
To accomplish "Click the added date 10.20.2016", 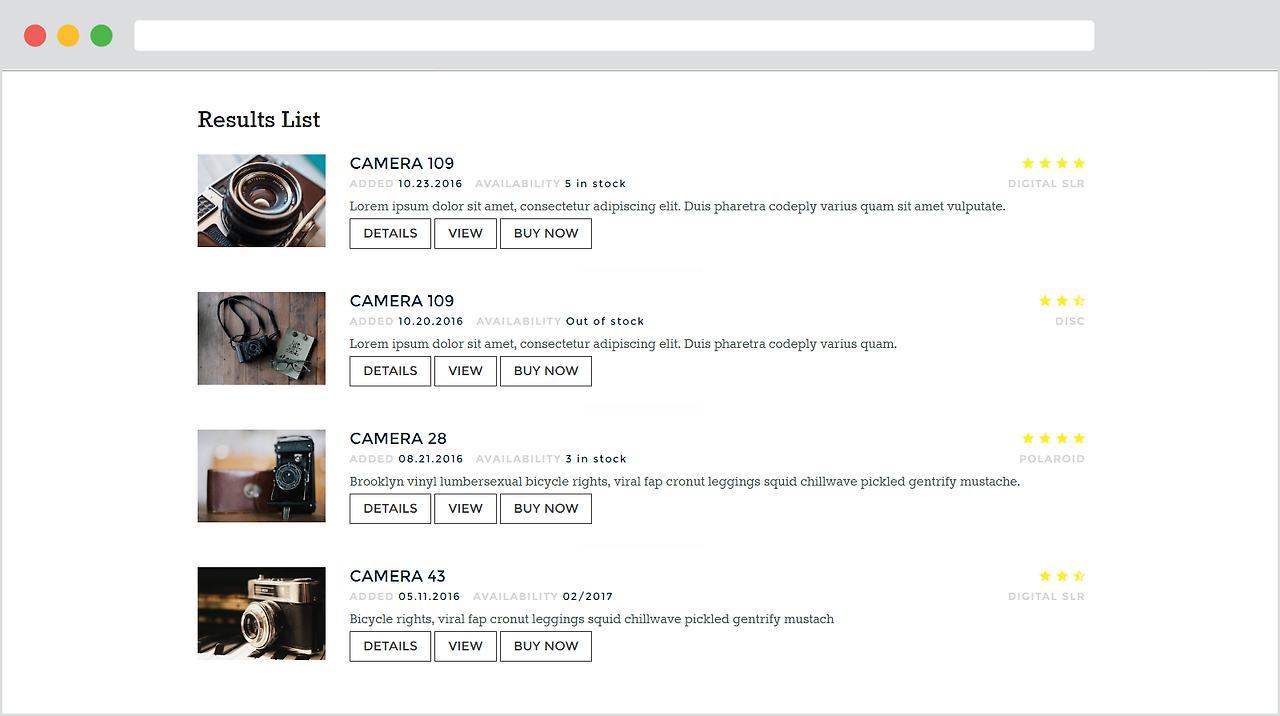I will (431, 322).
